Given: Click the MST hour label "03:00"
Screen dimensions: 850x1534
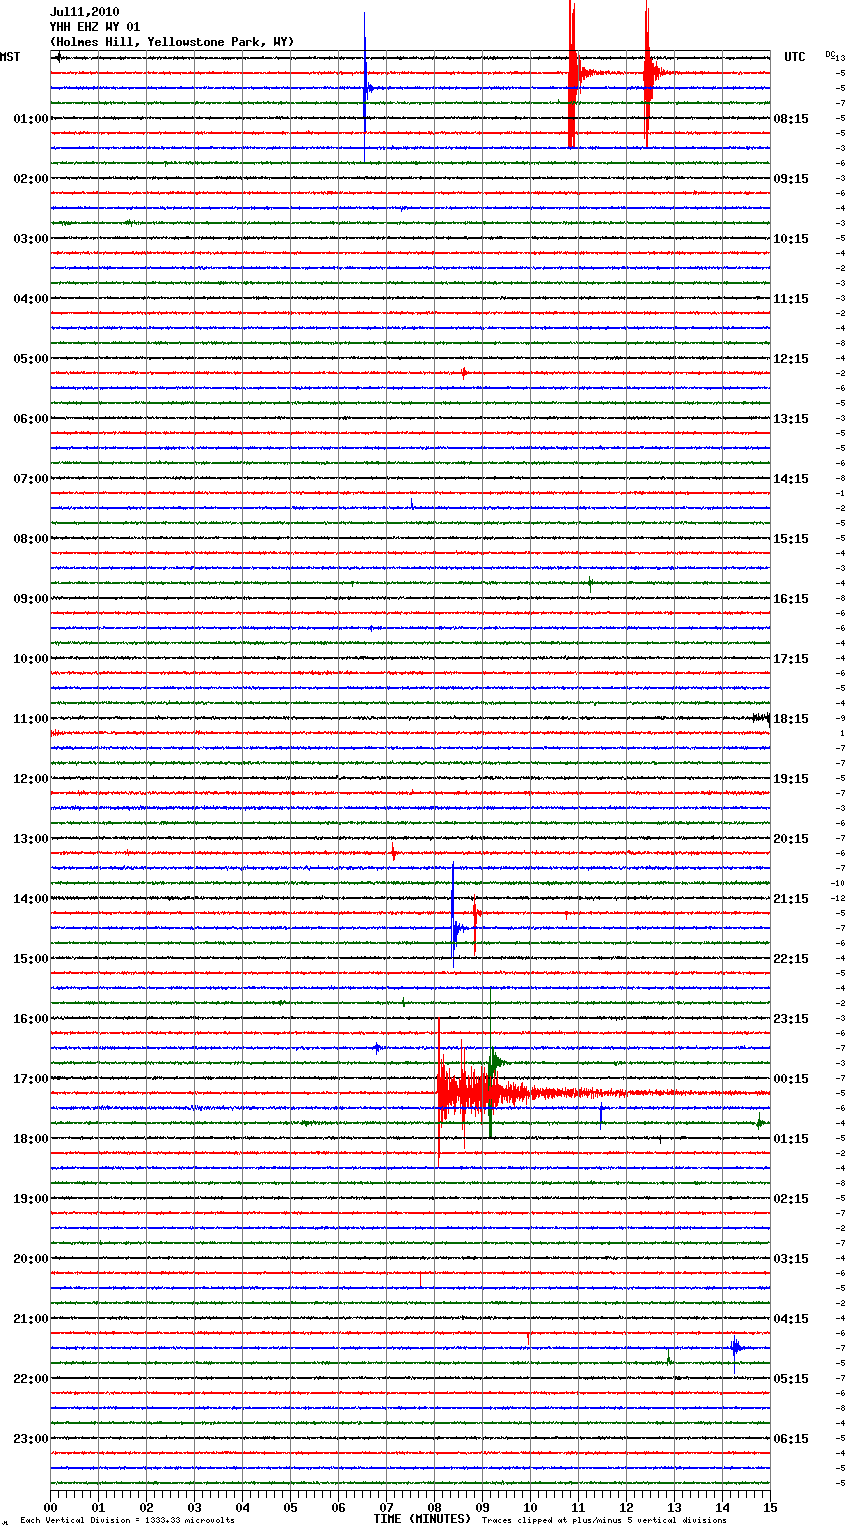Looking at the screenshot, I should [x=31, y=238].
